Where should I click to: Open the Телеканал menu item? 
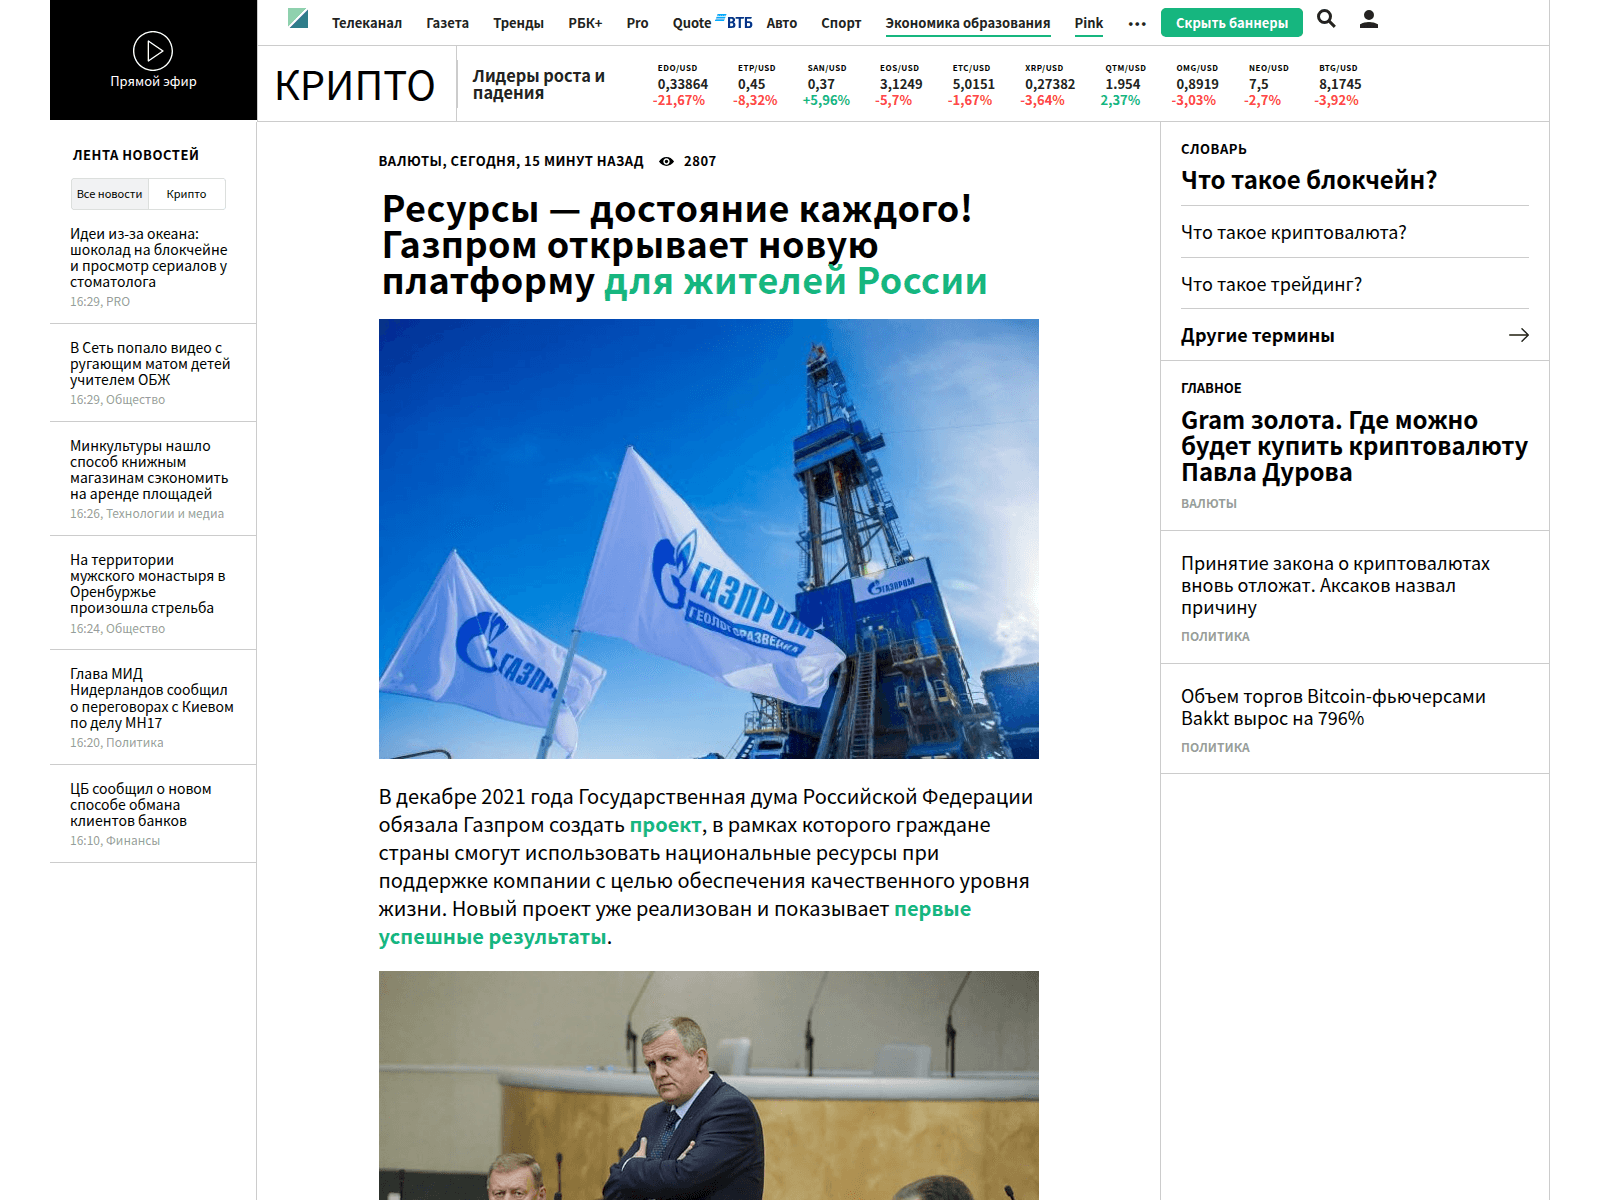click(367, 23)
